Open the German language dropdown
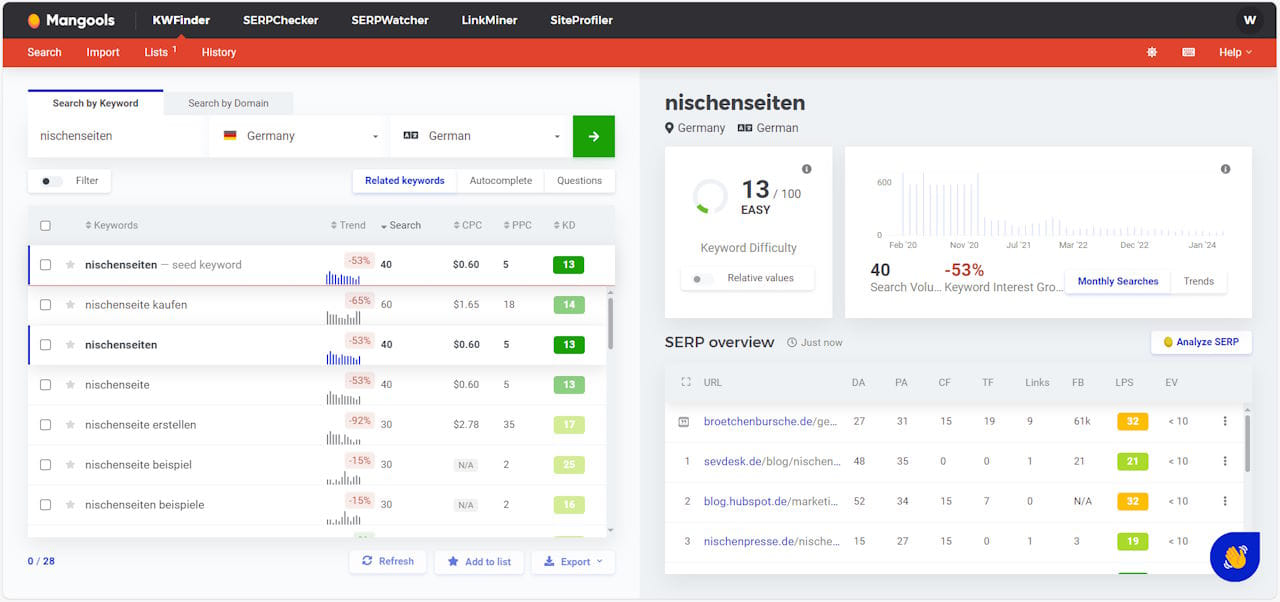This screenshot has width=1280, height=602. coord(481,136)
